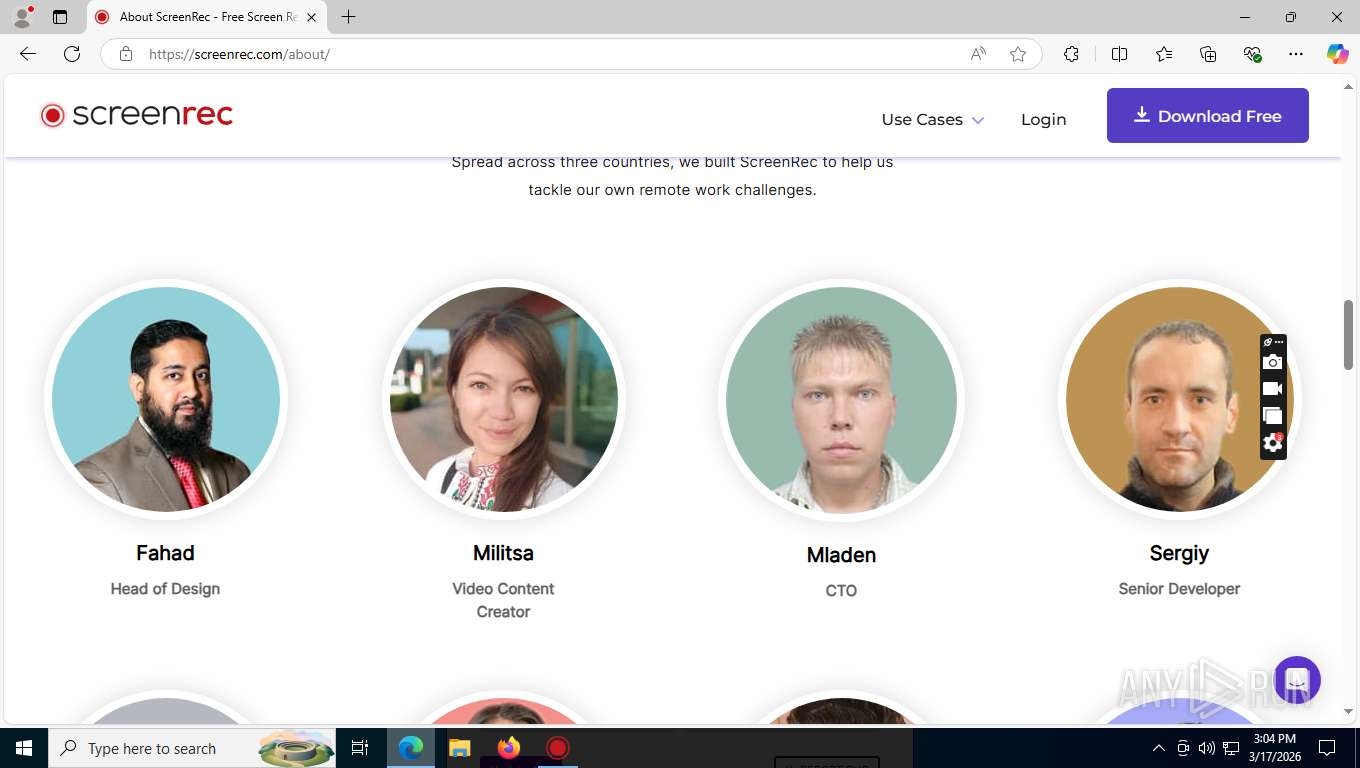Screen dimensions: 1360x768
Task: Click the taskbar search box
Action: [x=193, y=748]
